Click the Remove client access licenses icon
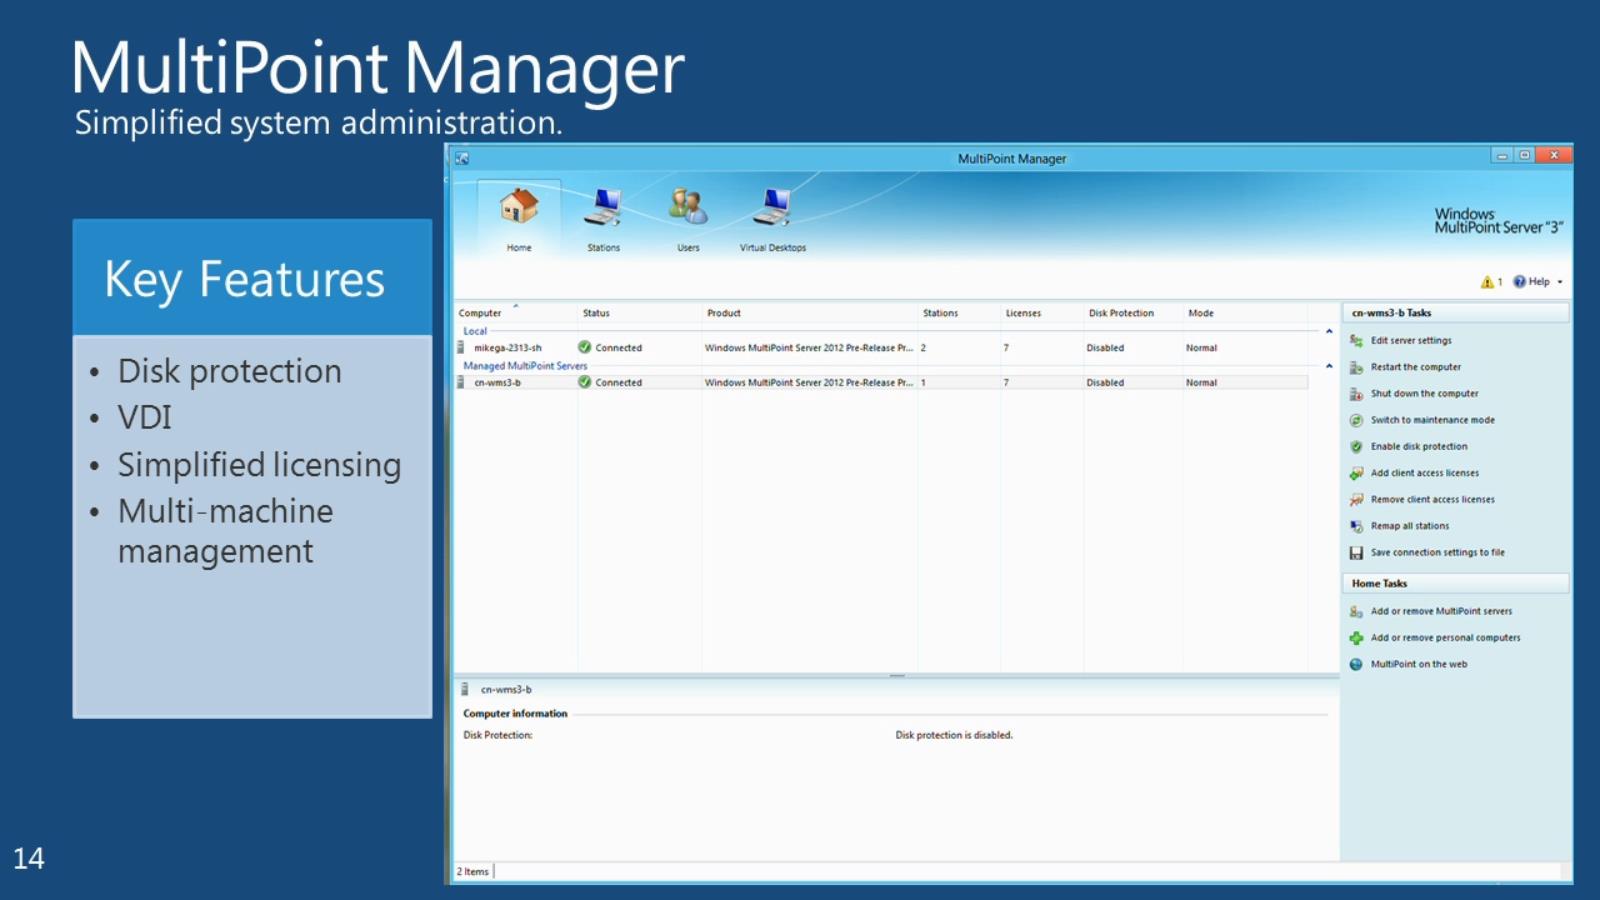The width and height of the screenshot is (1600, 900). pyautogui.click(x=1356, y=500)
